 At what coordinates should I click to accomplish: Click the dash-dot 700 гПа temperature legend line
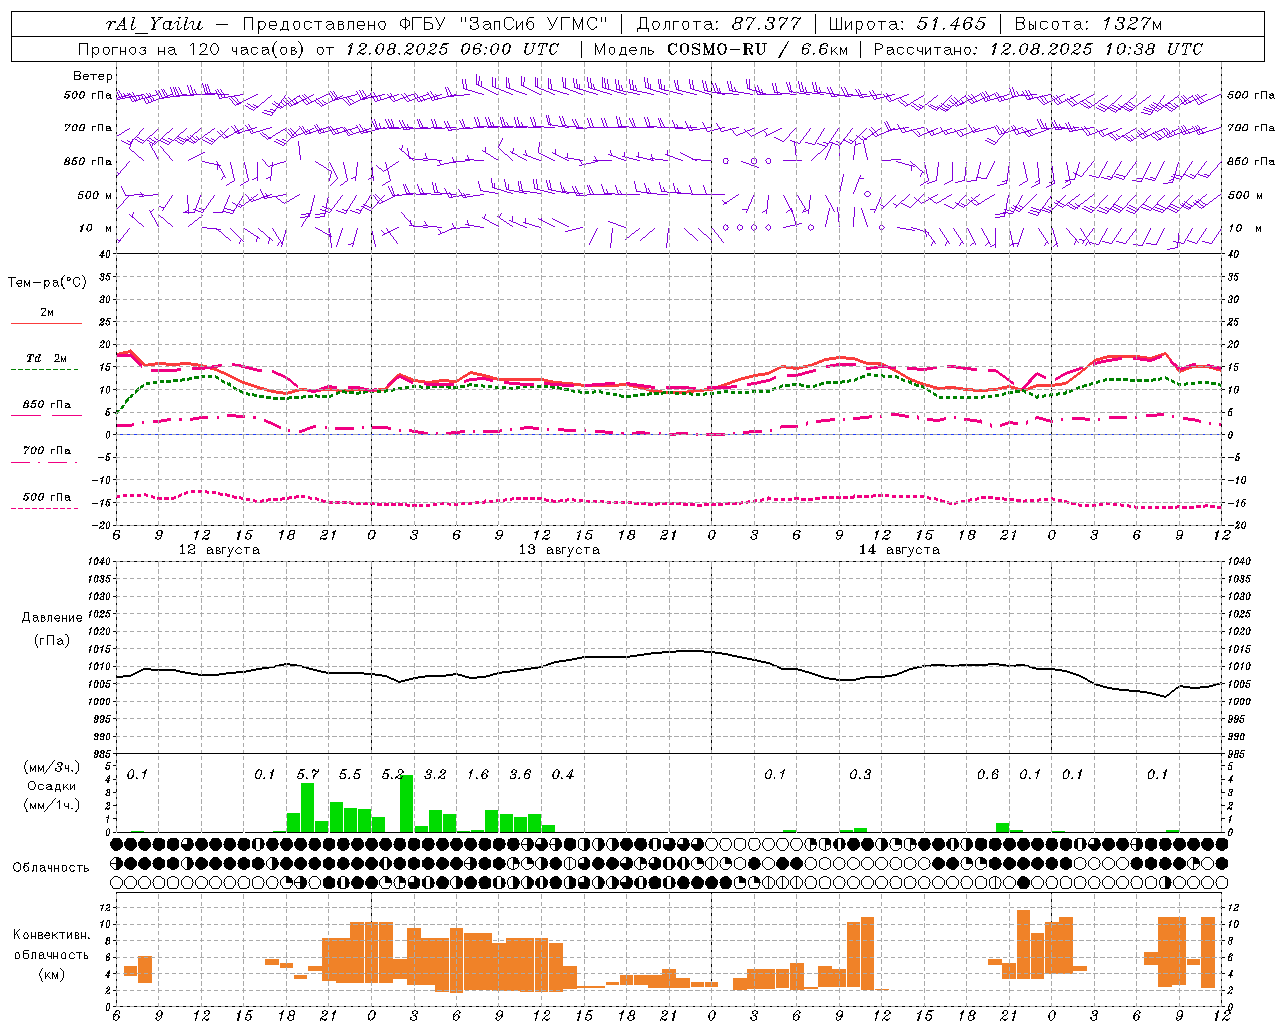(44, 462)
